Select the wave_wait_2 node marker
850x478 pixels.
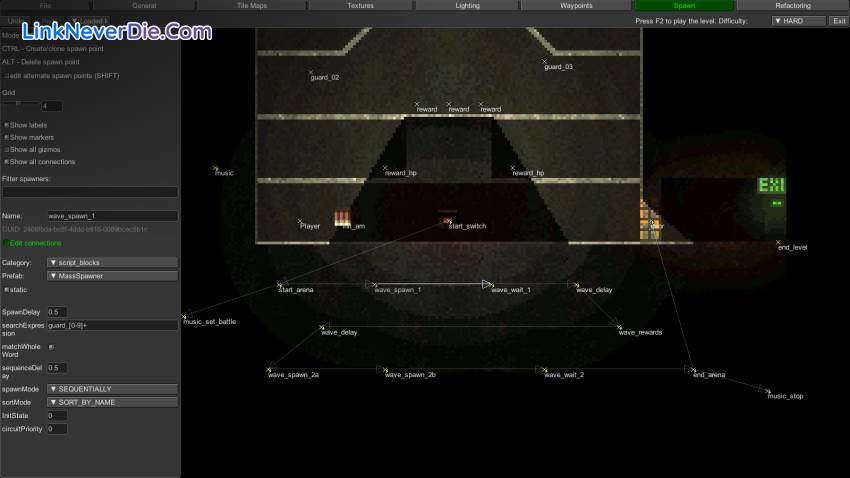point(545,370)
